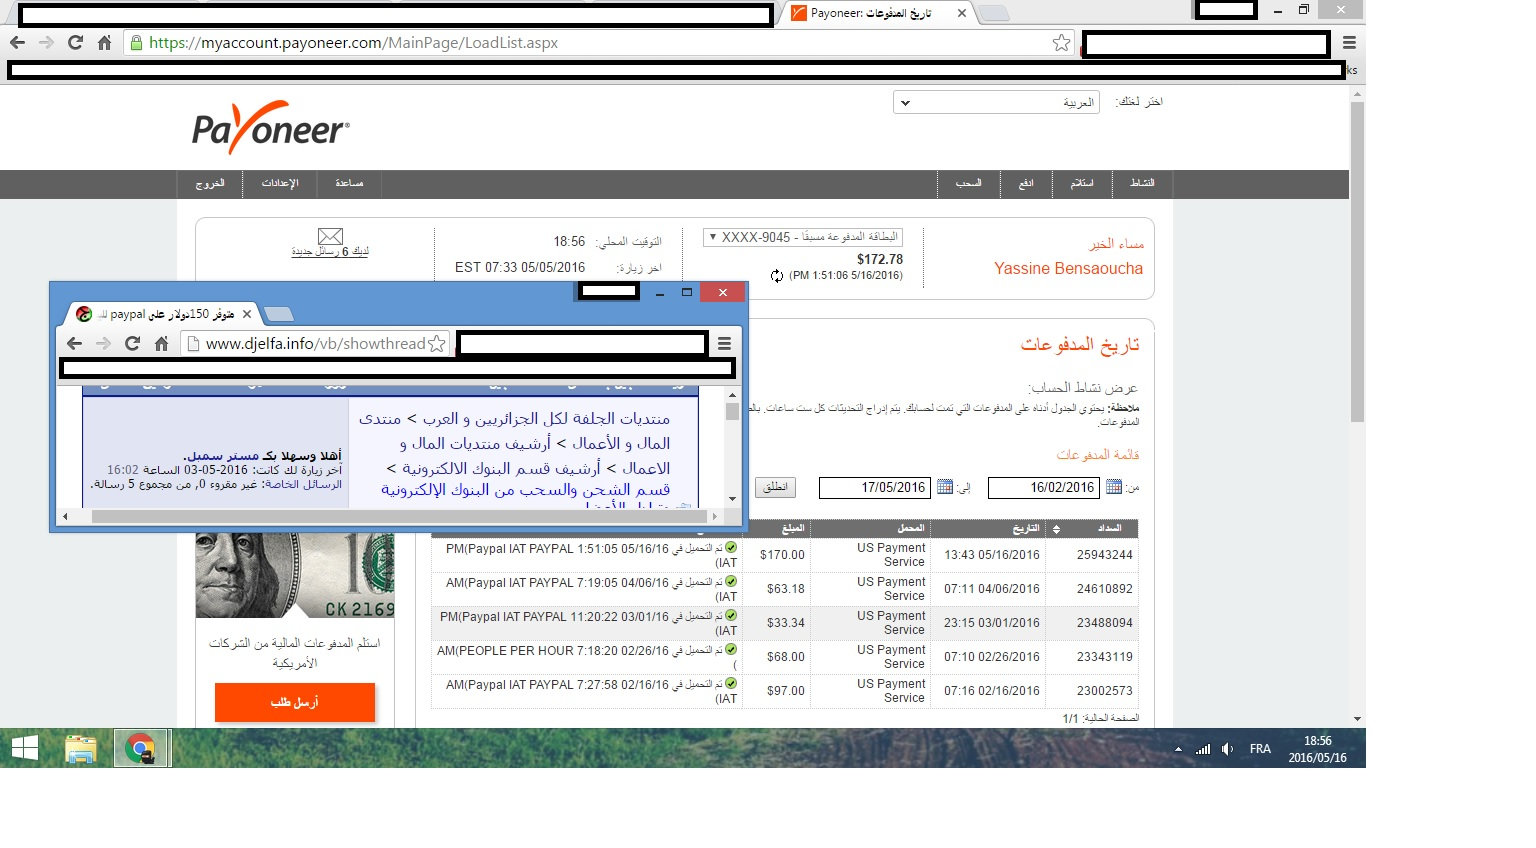Open the الإعدادات settings menu
1536x848 pixels.
click(x=280, y=183)
